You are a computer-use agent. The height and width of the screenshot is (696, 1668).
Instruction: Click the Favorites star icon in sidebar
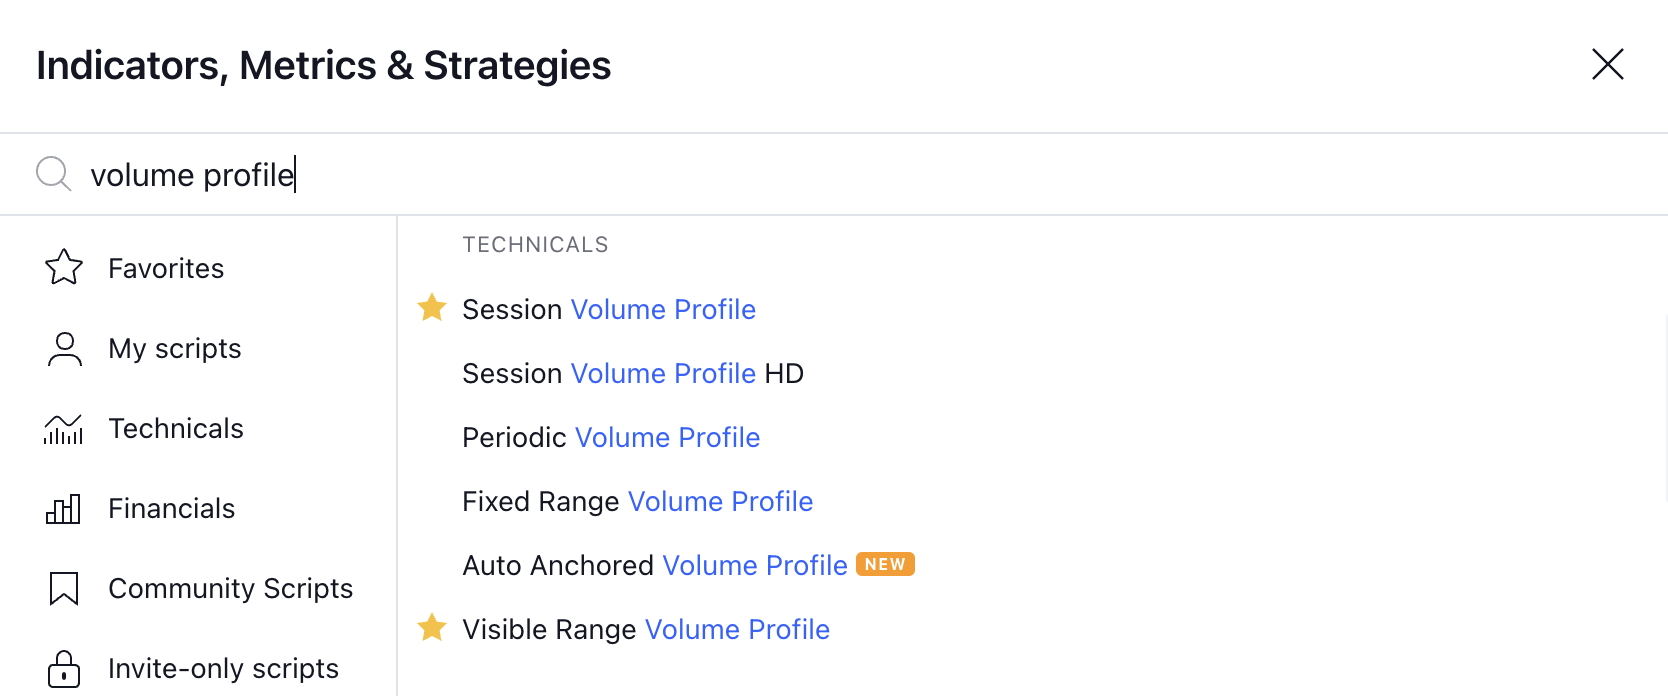[x=63, y=267]
